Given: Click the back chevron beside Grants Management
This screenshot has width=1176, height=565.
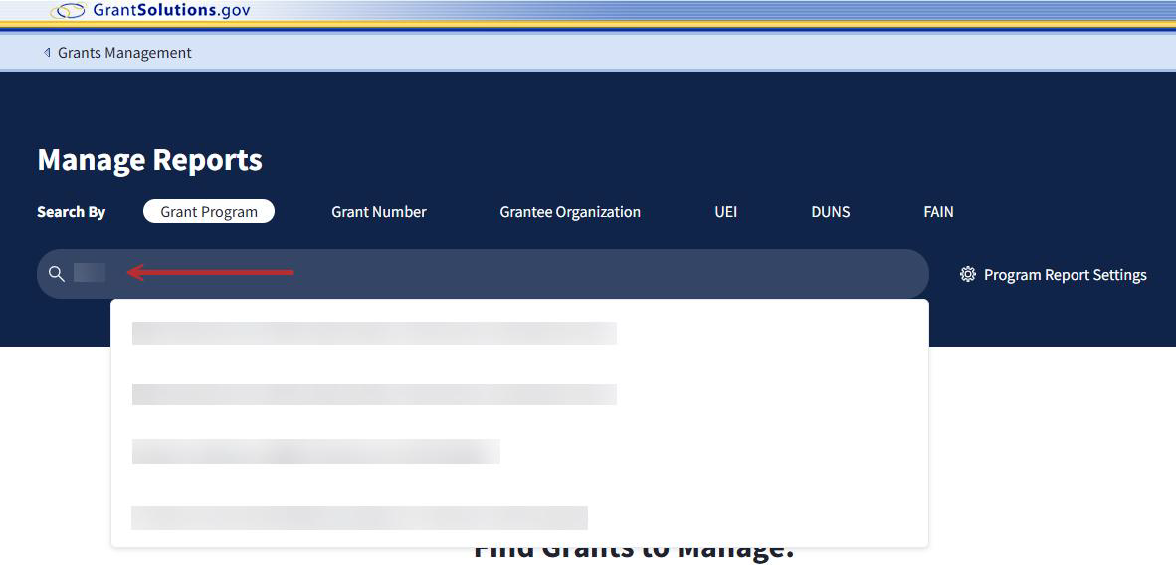Looking at the screenshot, I should pyautogui.click(x=47, y=53).
